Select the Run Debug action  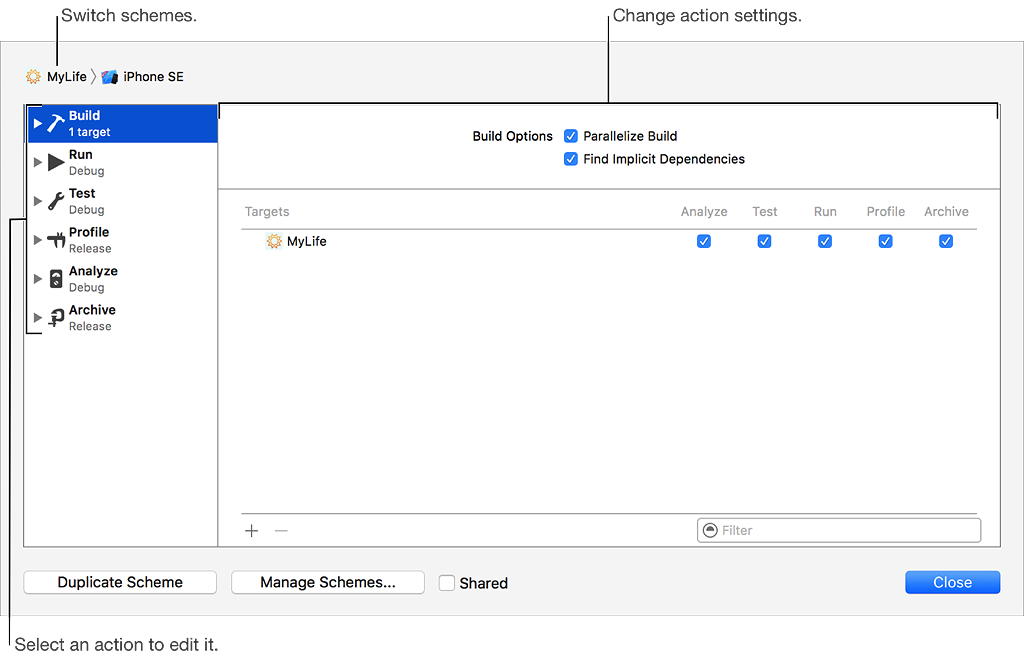[x=123, y=162]
